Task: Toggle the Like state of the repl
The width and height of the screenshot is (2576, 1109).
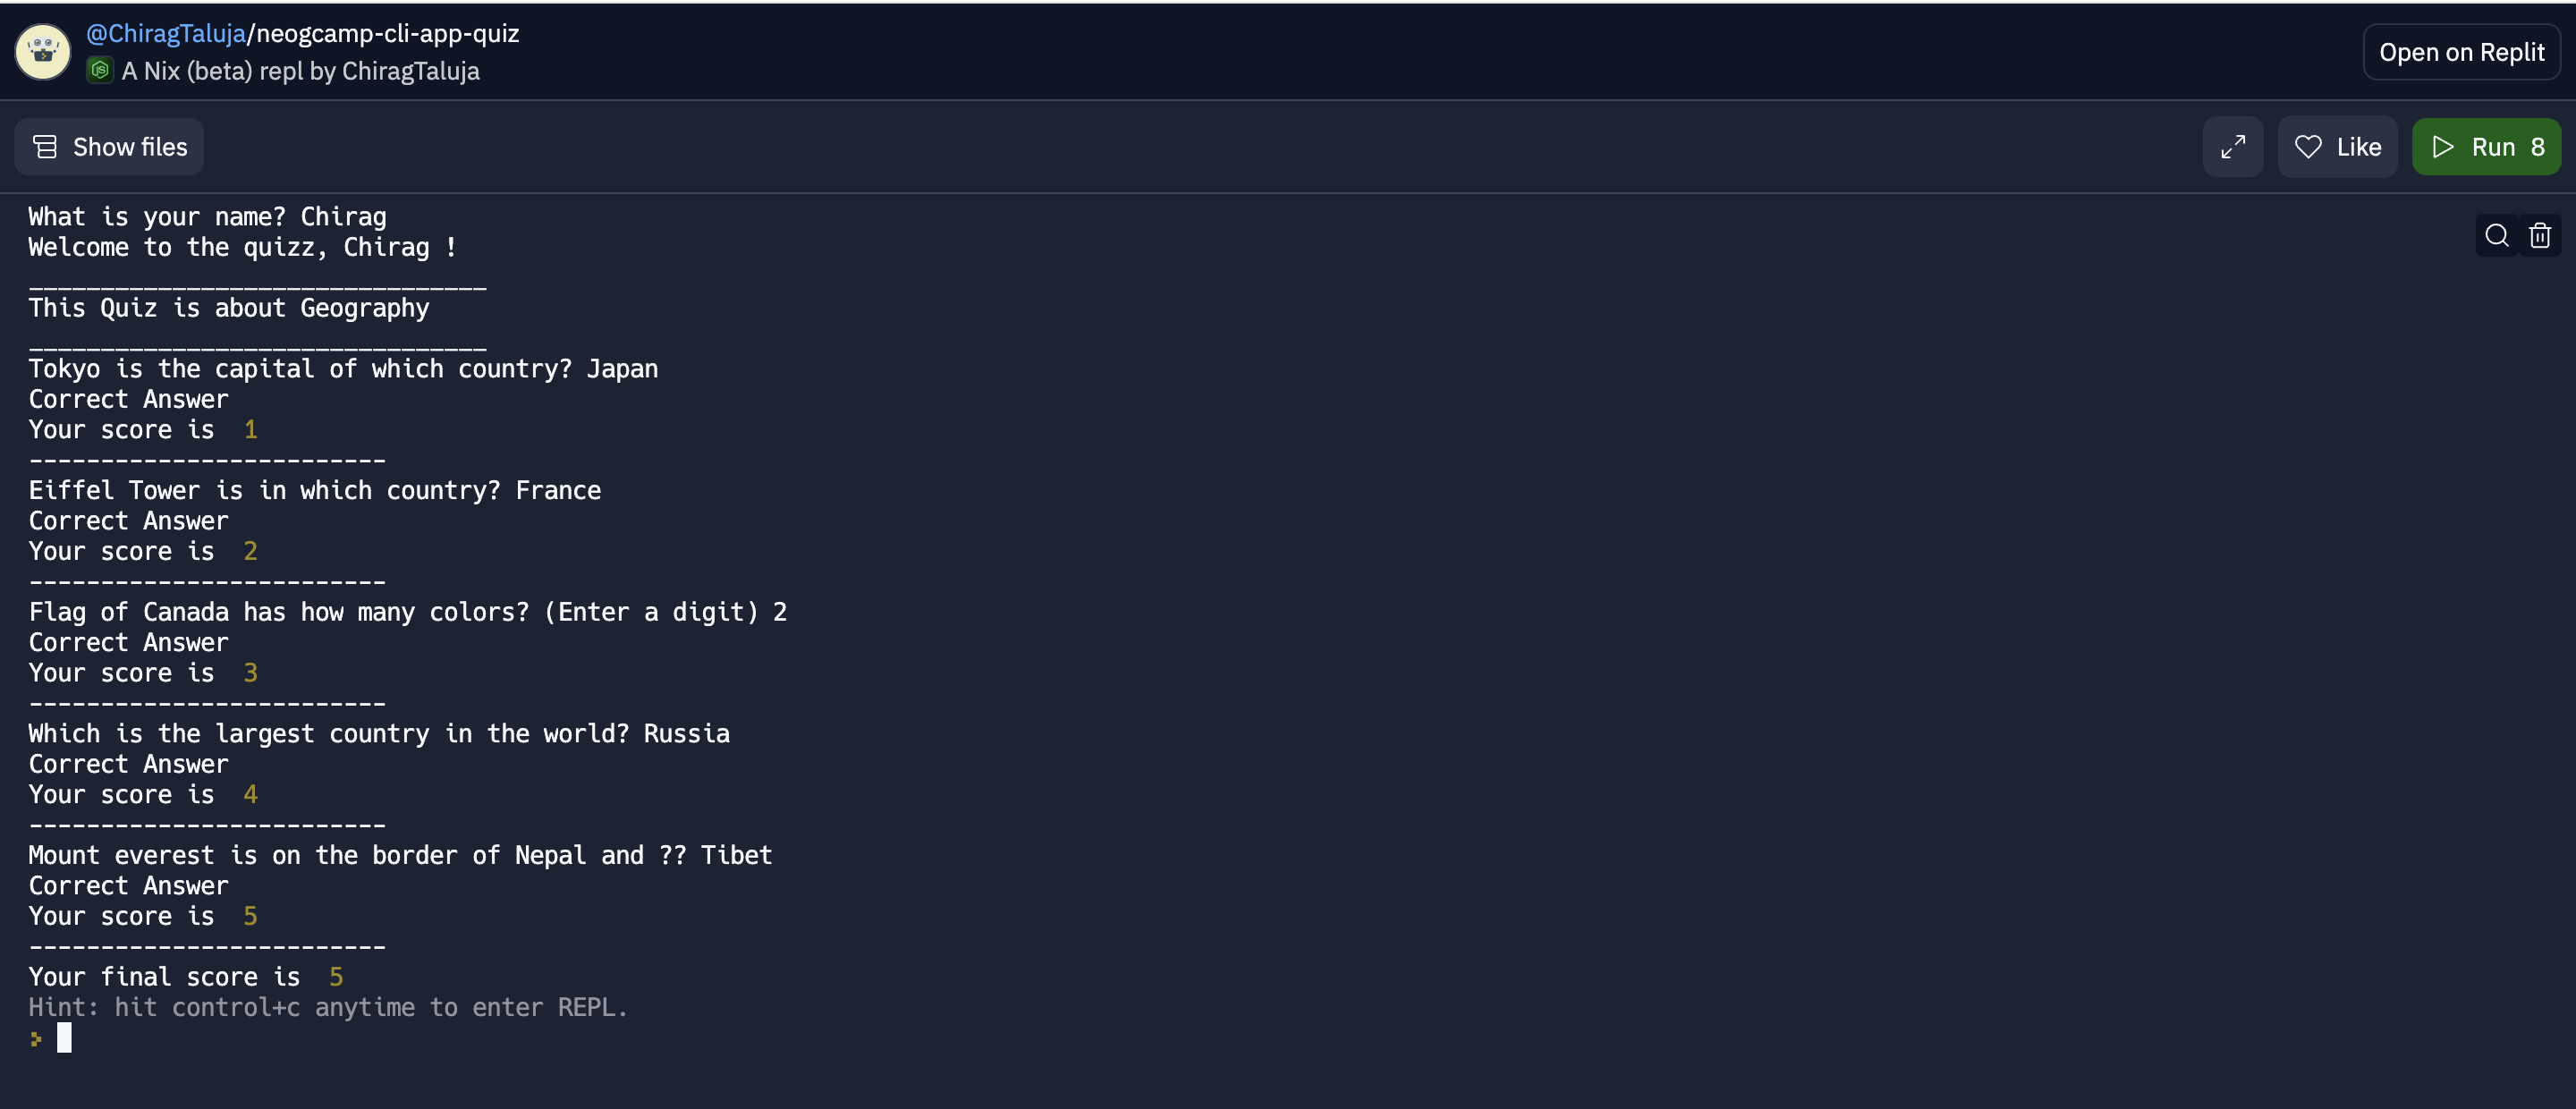Action: click(x=2338, y=146)
